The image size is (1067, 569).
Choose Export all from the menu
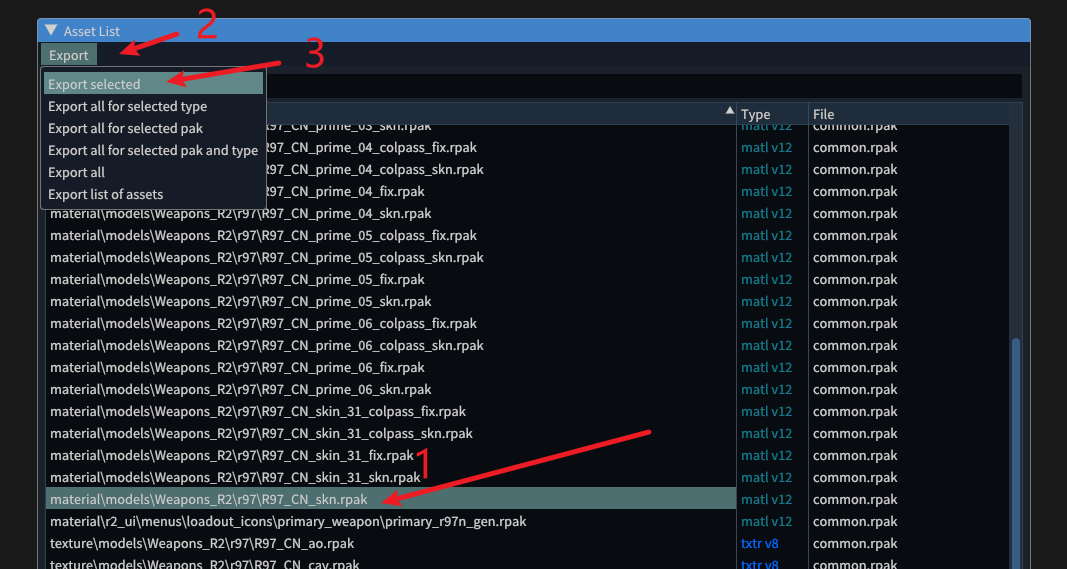[76, 172]
